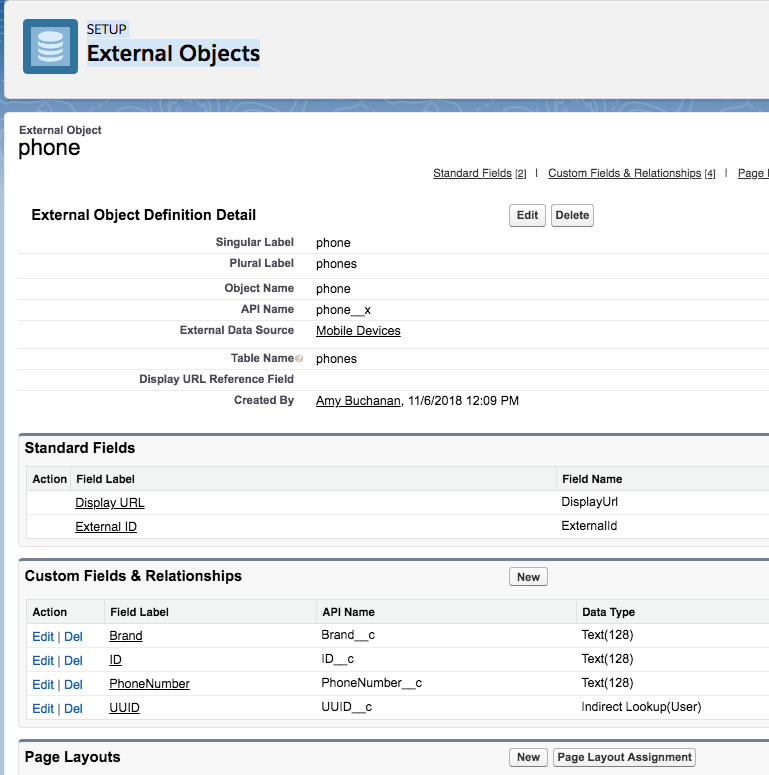Open Page Layout Assignment

pos(624,757)
